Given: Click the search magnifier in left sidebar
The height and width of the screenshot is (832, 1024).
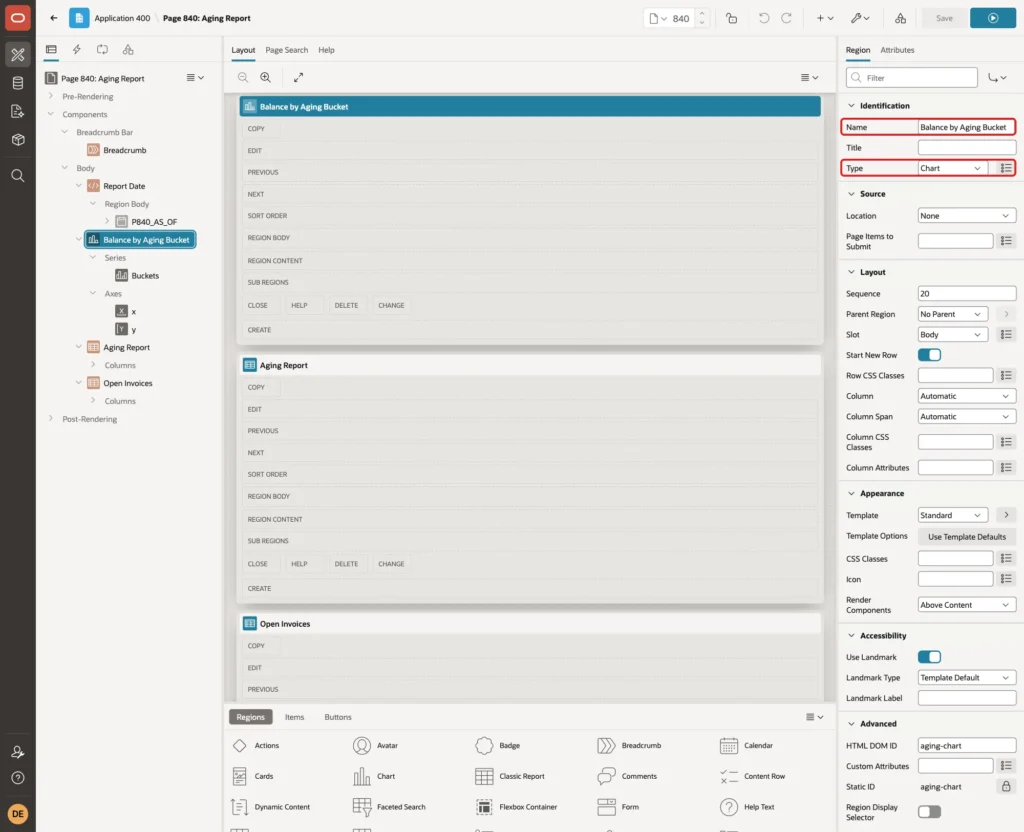Looking at the screenshot, I should click(18, 176).
